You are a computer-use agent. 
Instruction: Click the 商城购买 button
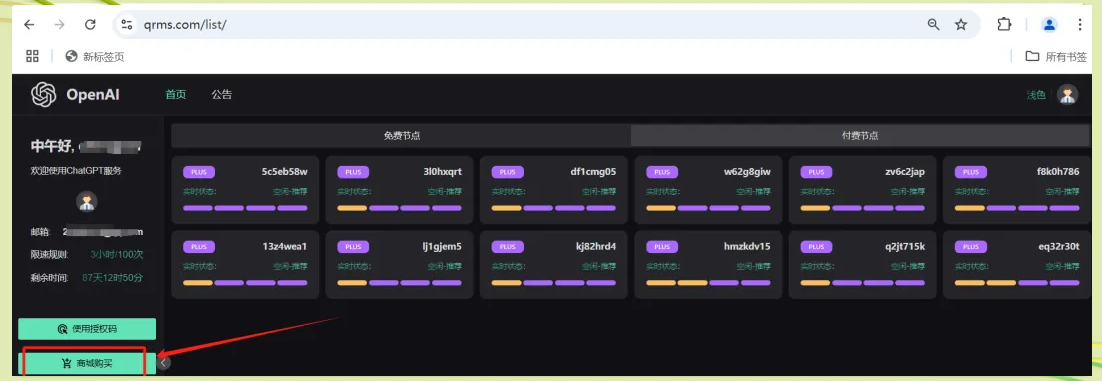(87, 363)
